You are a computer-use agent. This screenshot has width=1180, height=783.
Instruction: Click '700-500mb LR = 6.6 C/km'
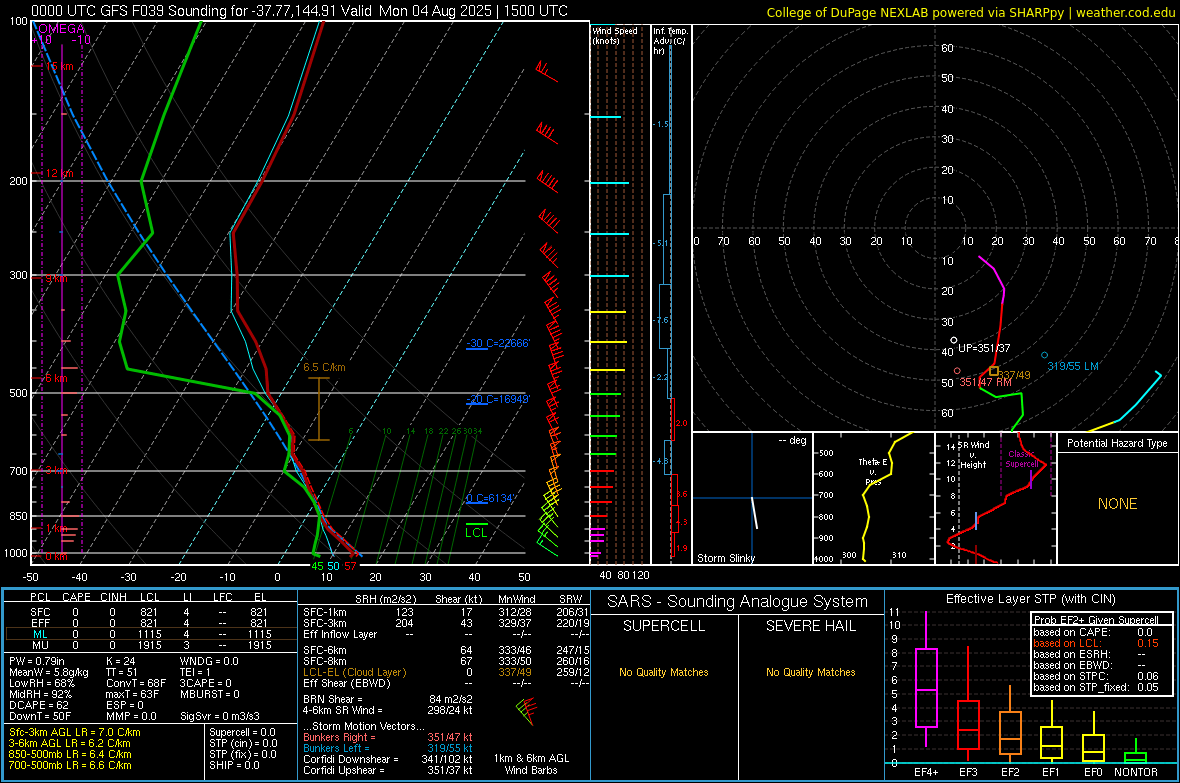pos(70,766)
